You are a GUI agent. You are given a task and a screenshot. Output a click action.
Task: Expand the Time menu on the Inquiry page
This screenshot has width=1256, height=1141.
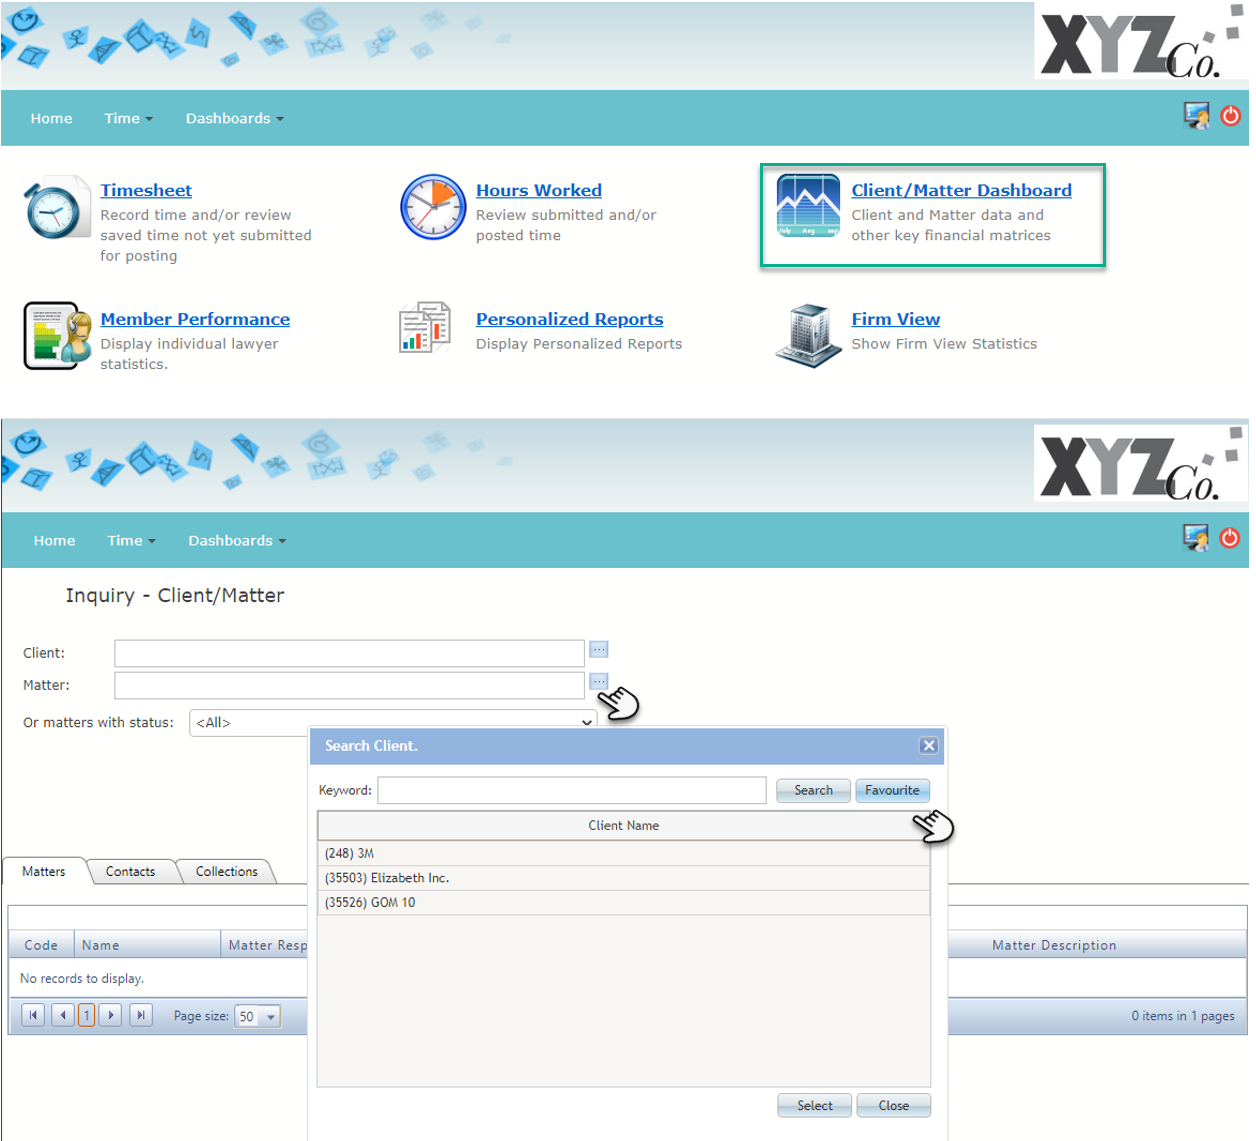(132, 541)
